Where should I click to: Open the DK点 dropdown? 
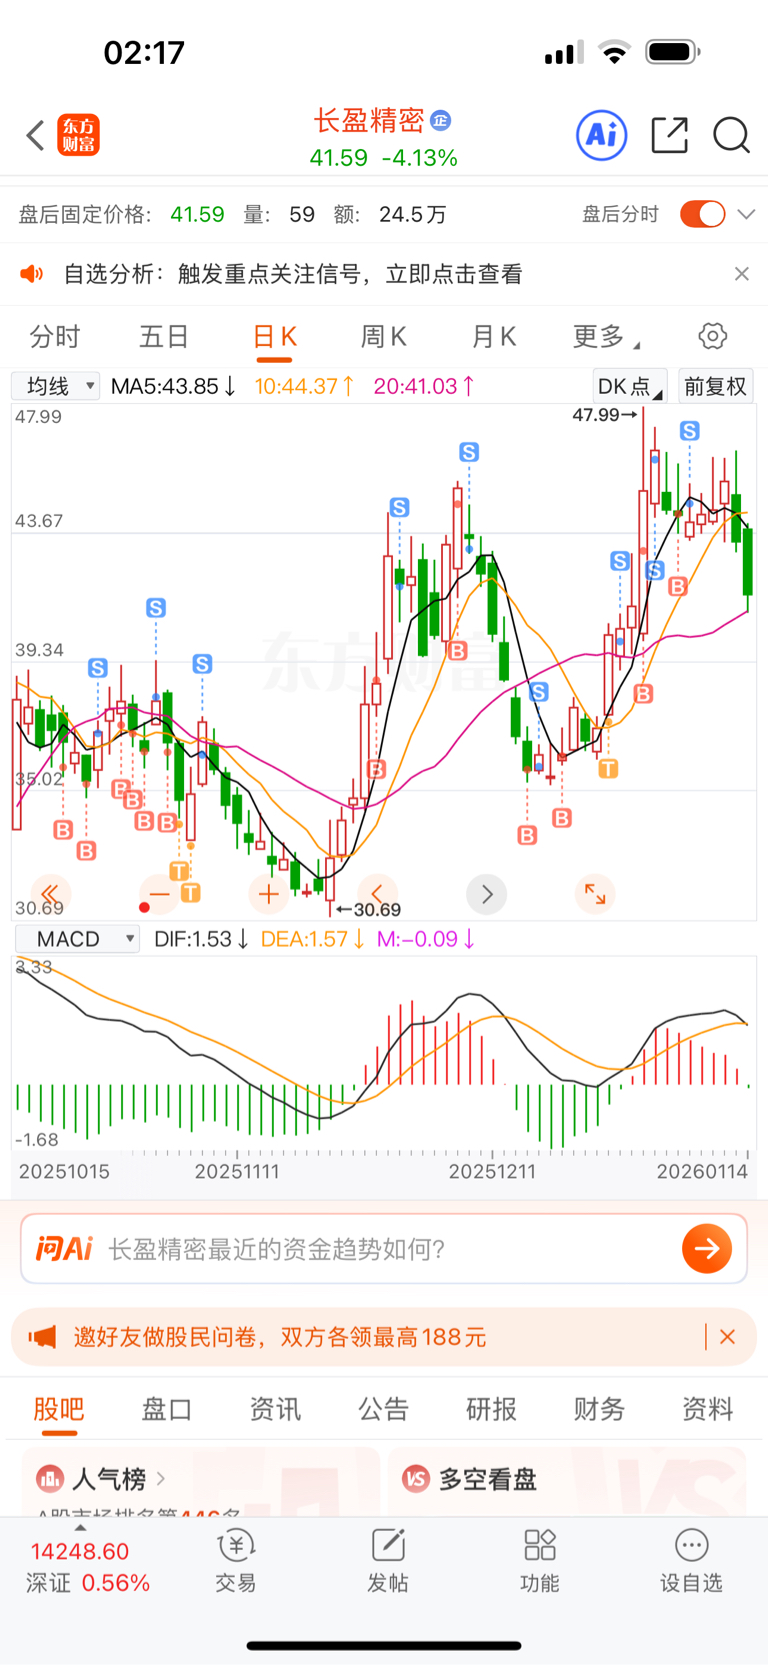(x=630, y=386)
